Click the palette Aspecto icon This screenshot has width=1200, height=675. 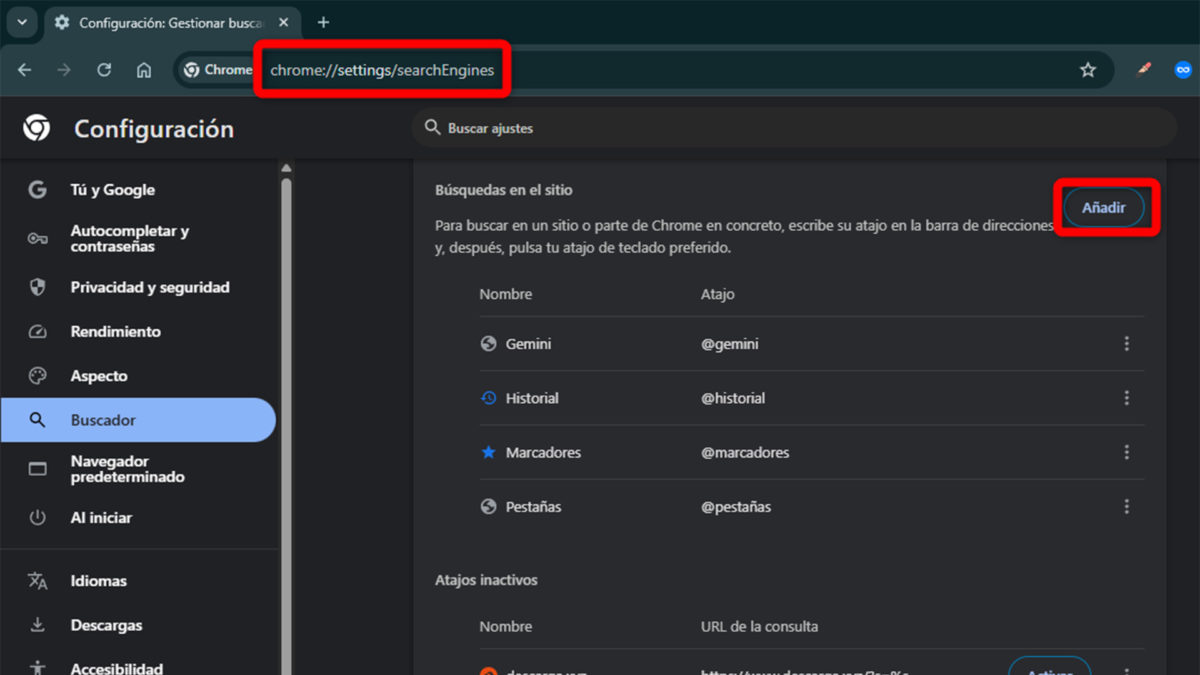point(37,376)
